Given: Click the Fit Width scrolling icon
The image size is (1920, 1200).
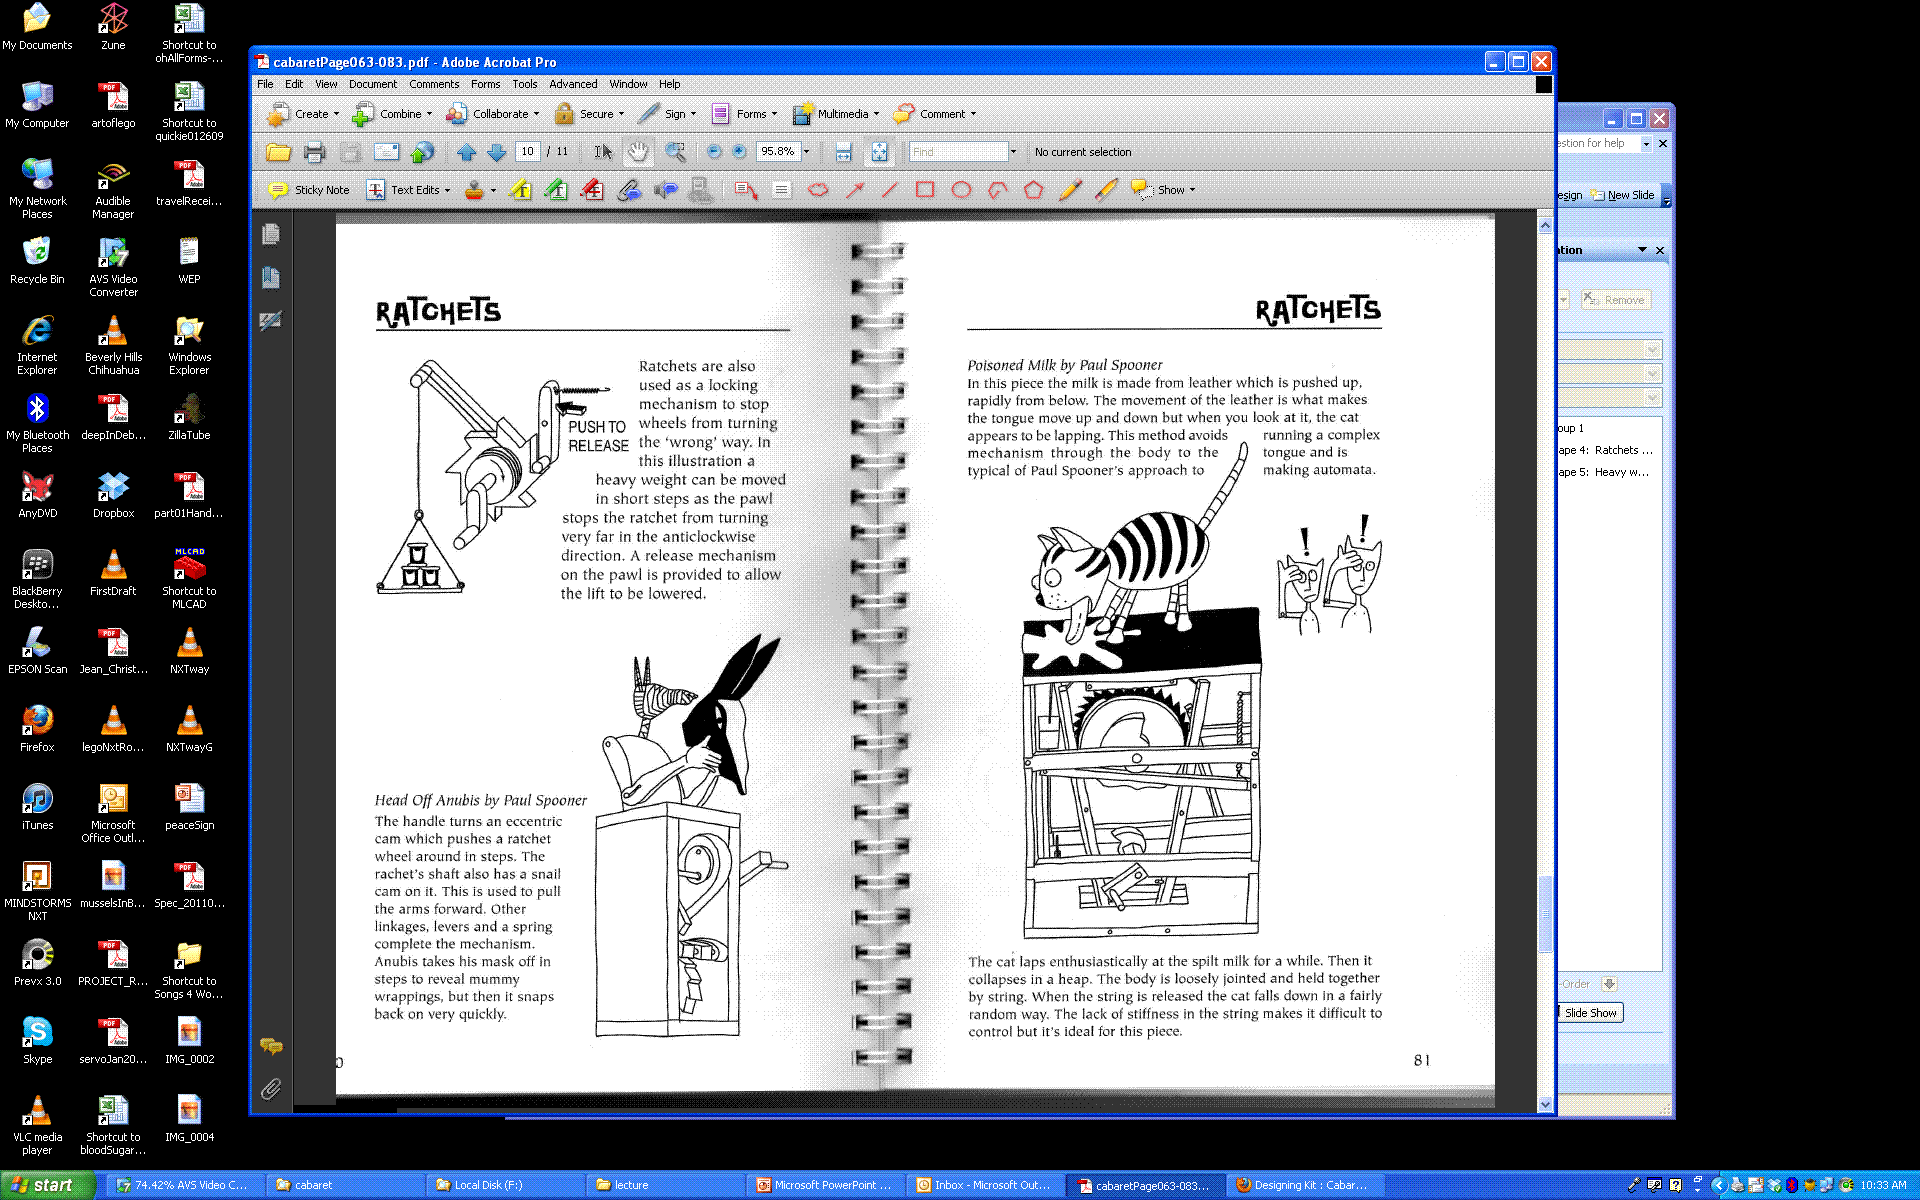Looking at the screenshot, I should [x=843, y=152].
